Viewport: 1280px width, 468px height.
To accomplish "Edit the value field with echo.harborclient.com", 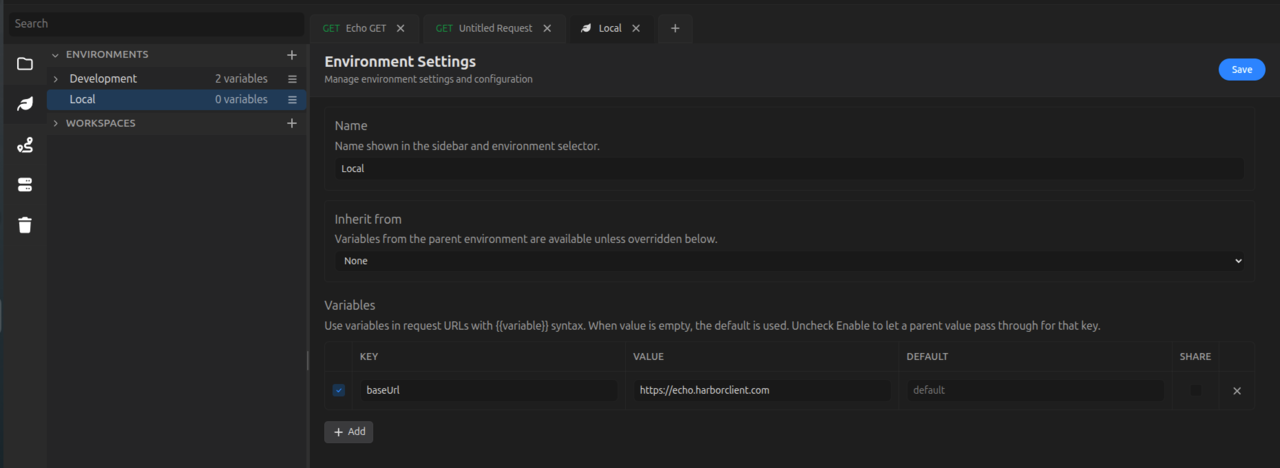I will pos(761,390).
